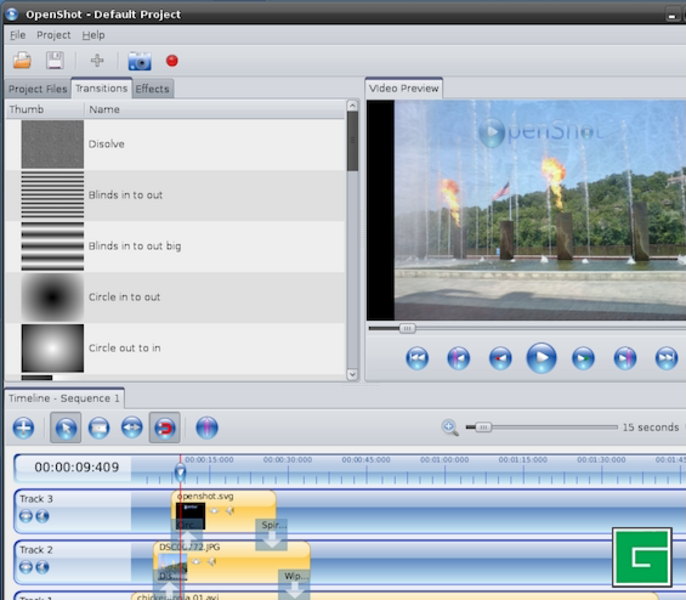
Task: Switch to the Project Files tab
Action: (38, 89)
